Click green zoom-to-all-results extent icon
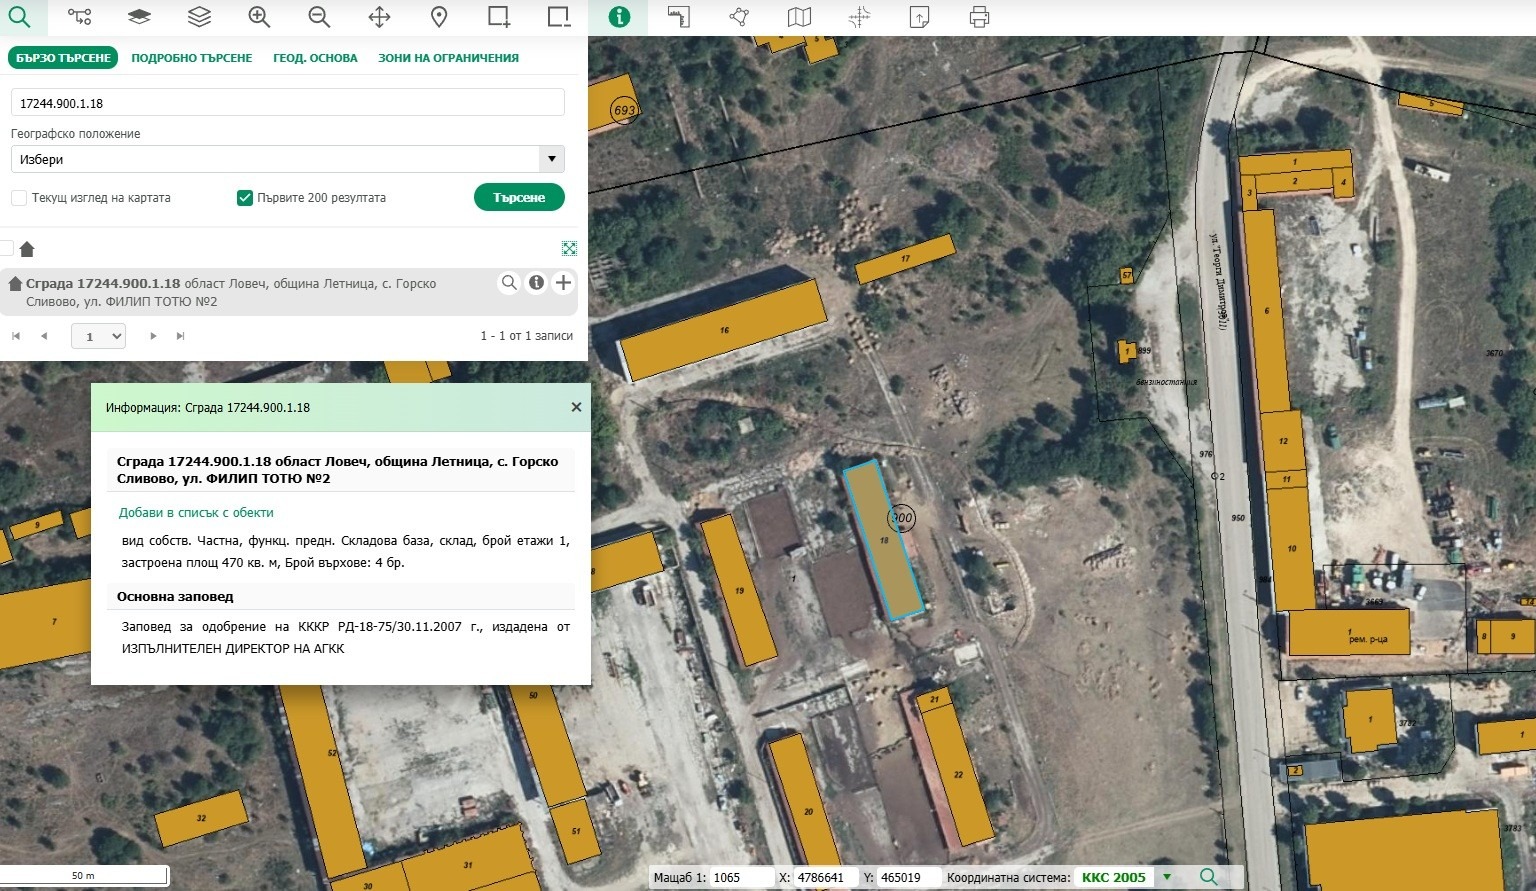The width and height of the screenshot is (1536, 891). click(569, 248)
